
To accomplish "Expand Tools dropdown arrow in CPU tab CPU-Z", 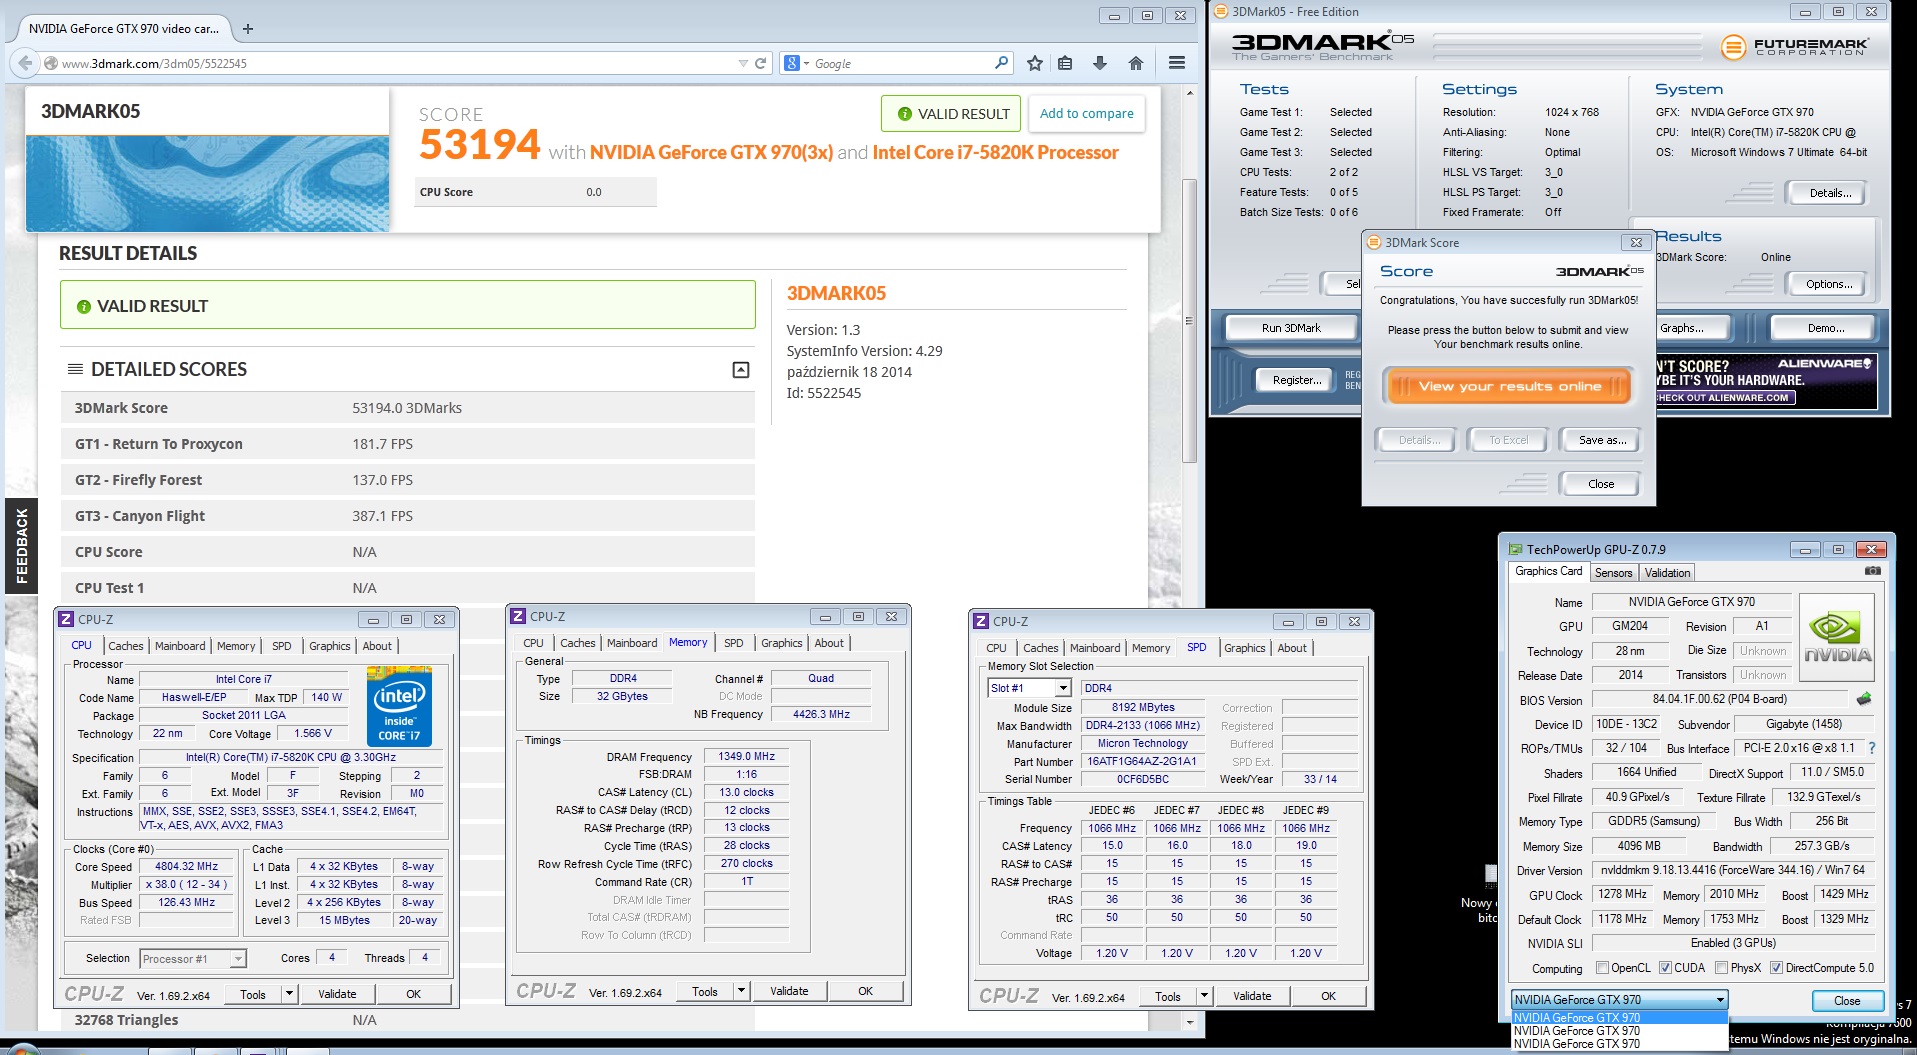I will pyautogui.click(x=289, y=994).
